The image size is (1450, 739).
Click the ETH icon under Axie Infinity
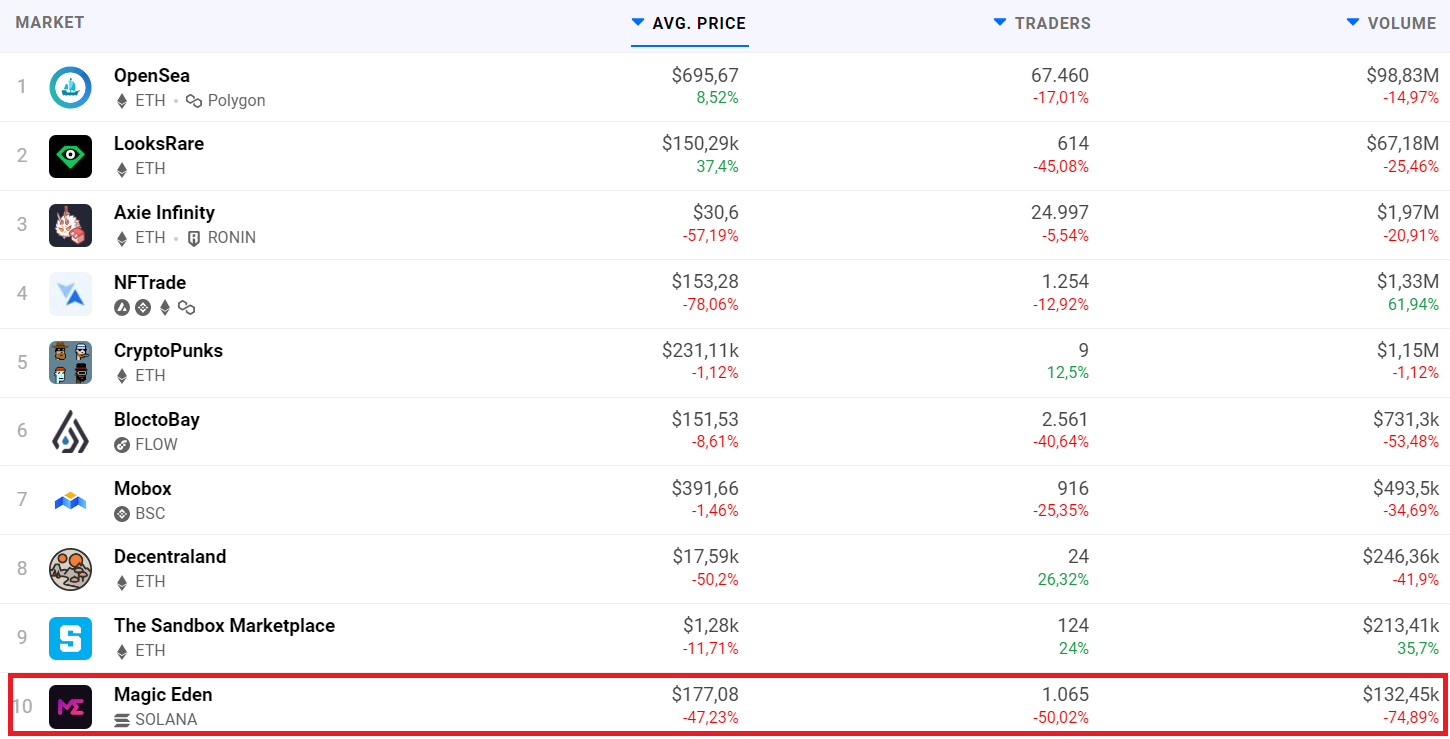pyautogui.click(x=122, y=238)
